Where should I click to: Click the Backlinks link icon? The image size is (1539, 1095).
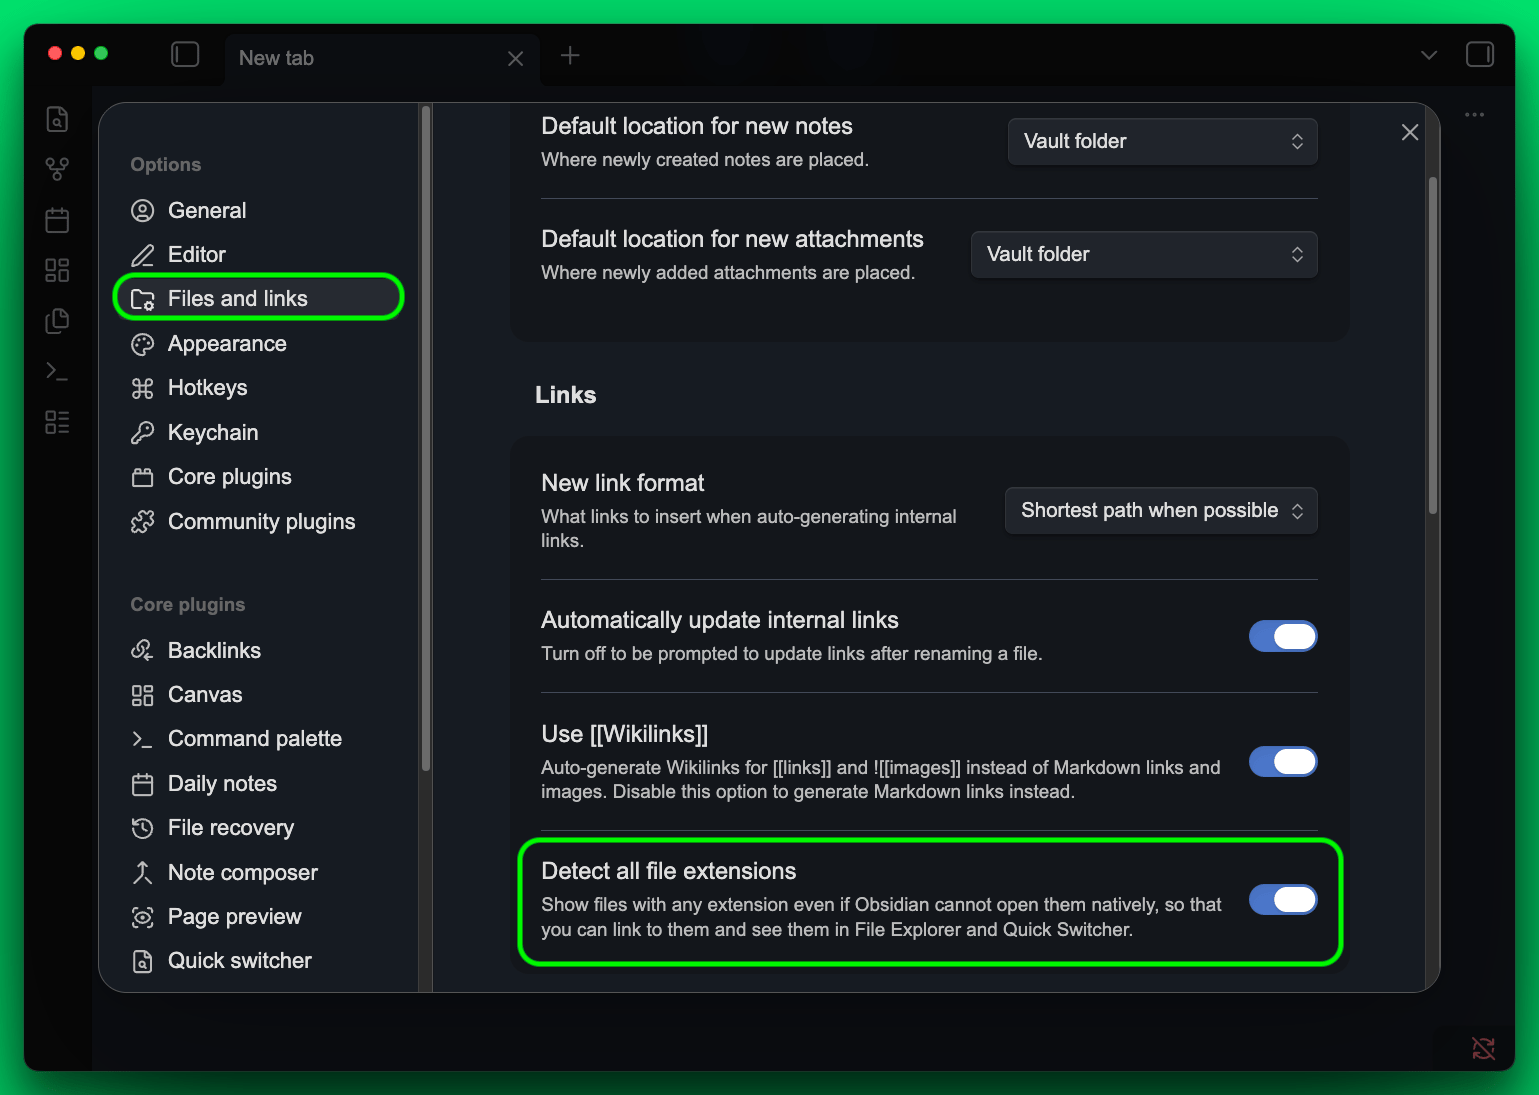tap(143, 650)
